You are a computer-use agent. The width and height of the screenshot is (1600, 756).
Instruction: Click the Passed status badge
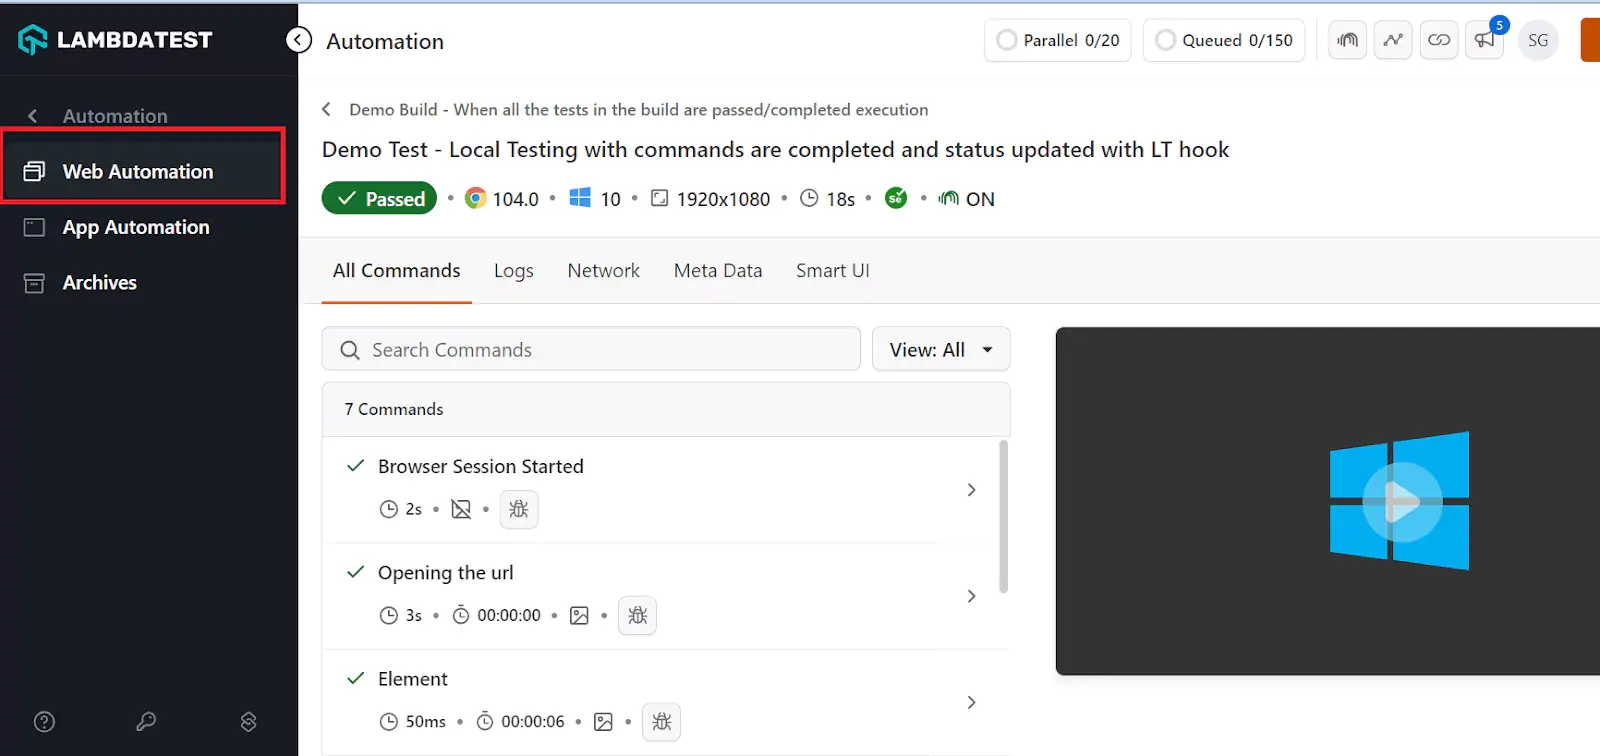(379, 198)
